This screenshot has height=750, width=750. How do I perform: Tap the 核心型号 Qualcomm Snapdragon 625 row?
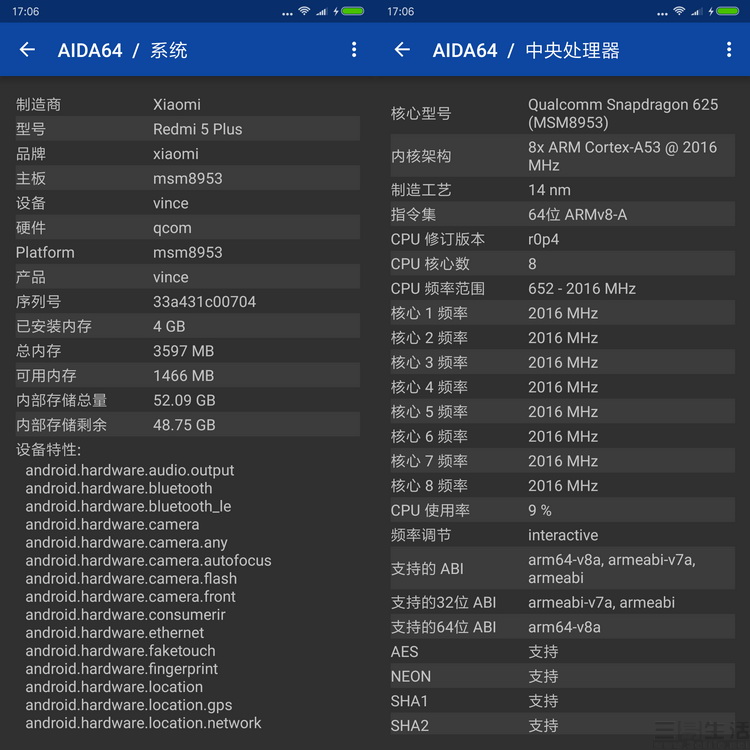562,113
